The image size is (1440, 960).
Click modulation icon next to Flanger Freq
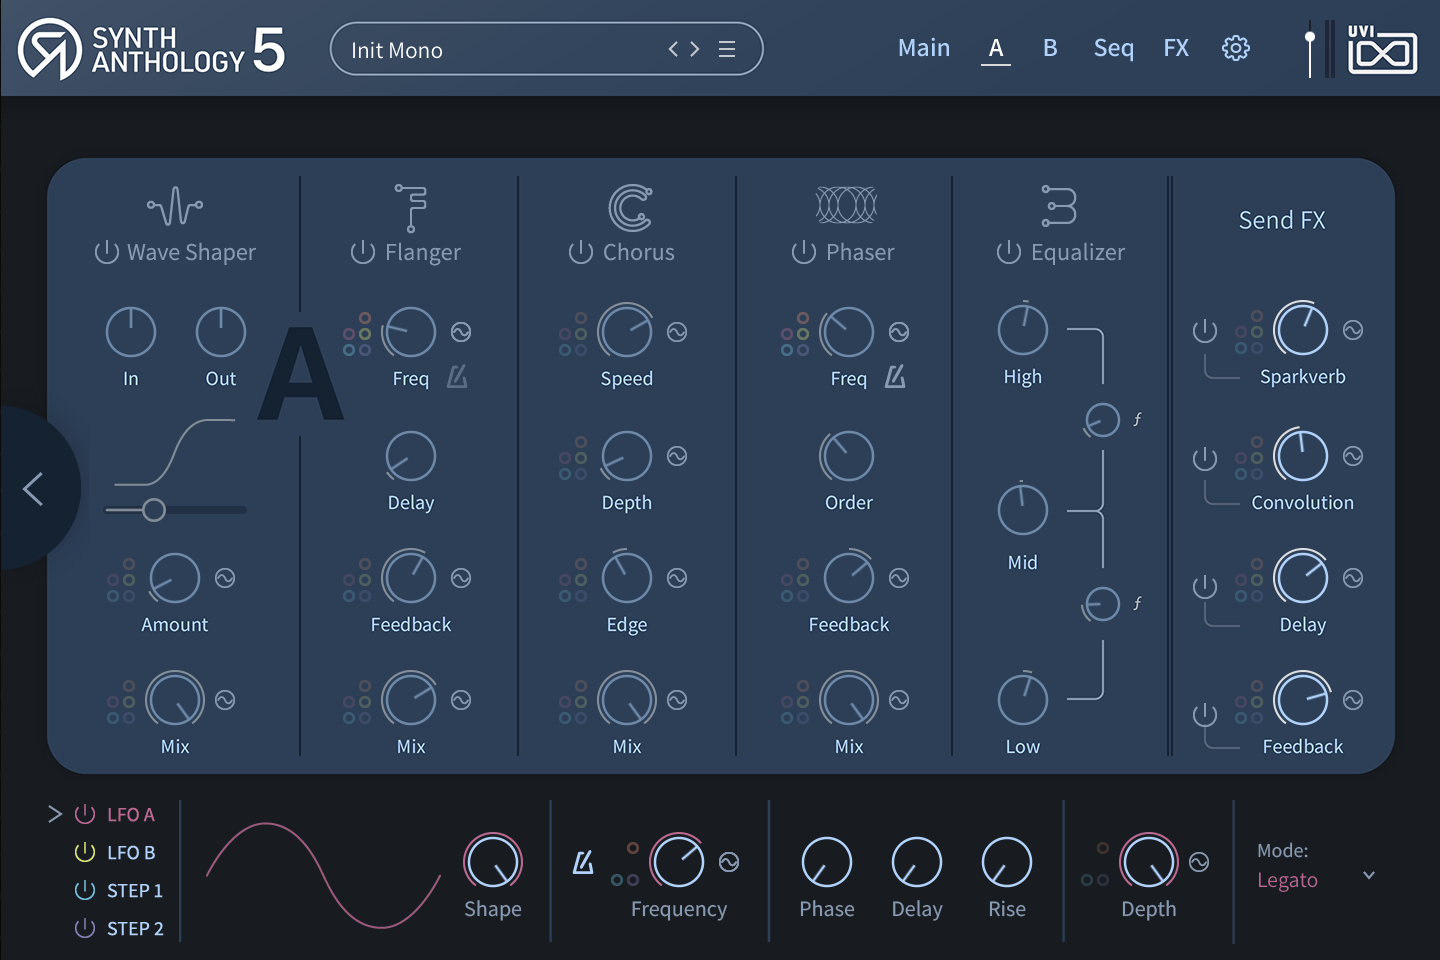(461, 332)
